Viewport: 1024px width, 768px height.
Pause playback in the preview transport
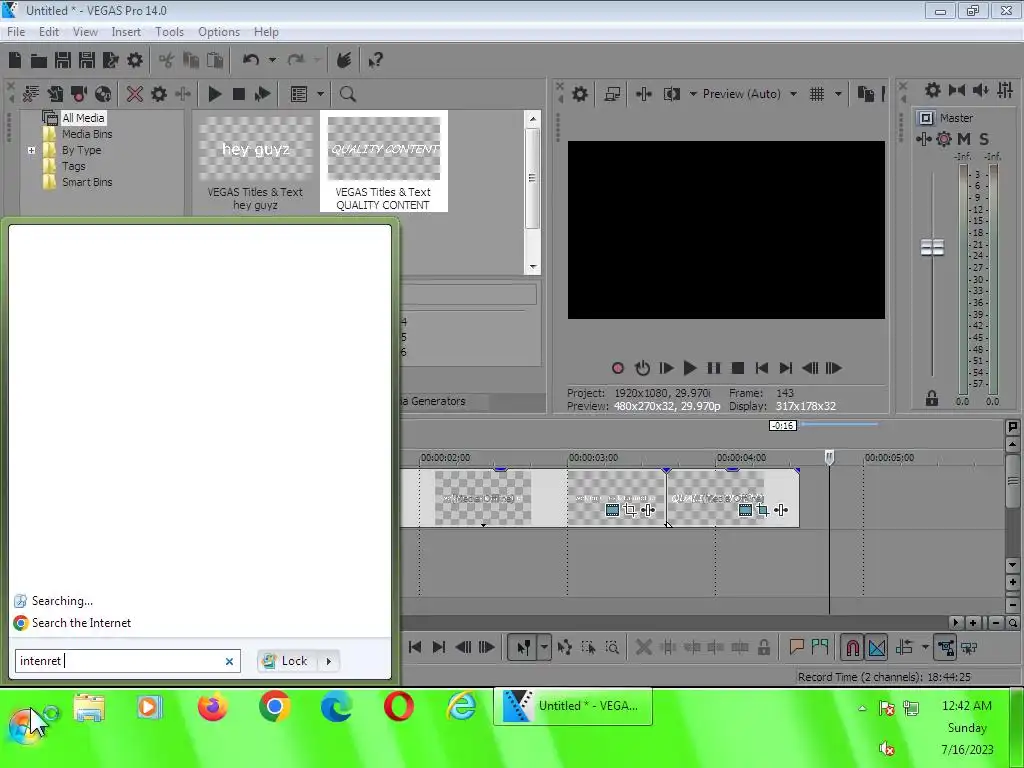pos(714,368)
